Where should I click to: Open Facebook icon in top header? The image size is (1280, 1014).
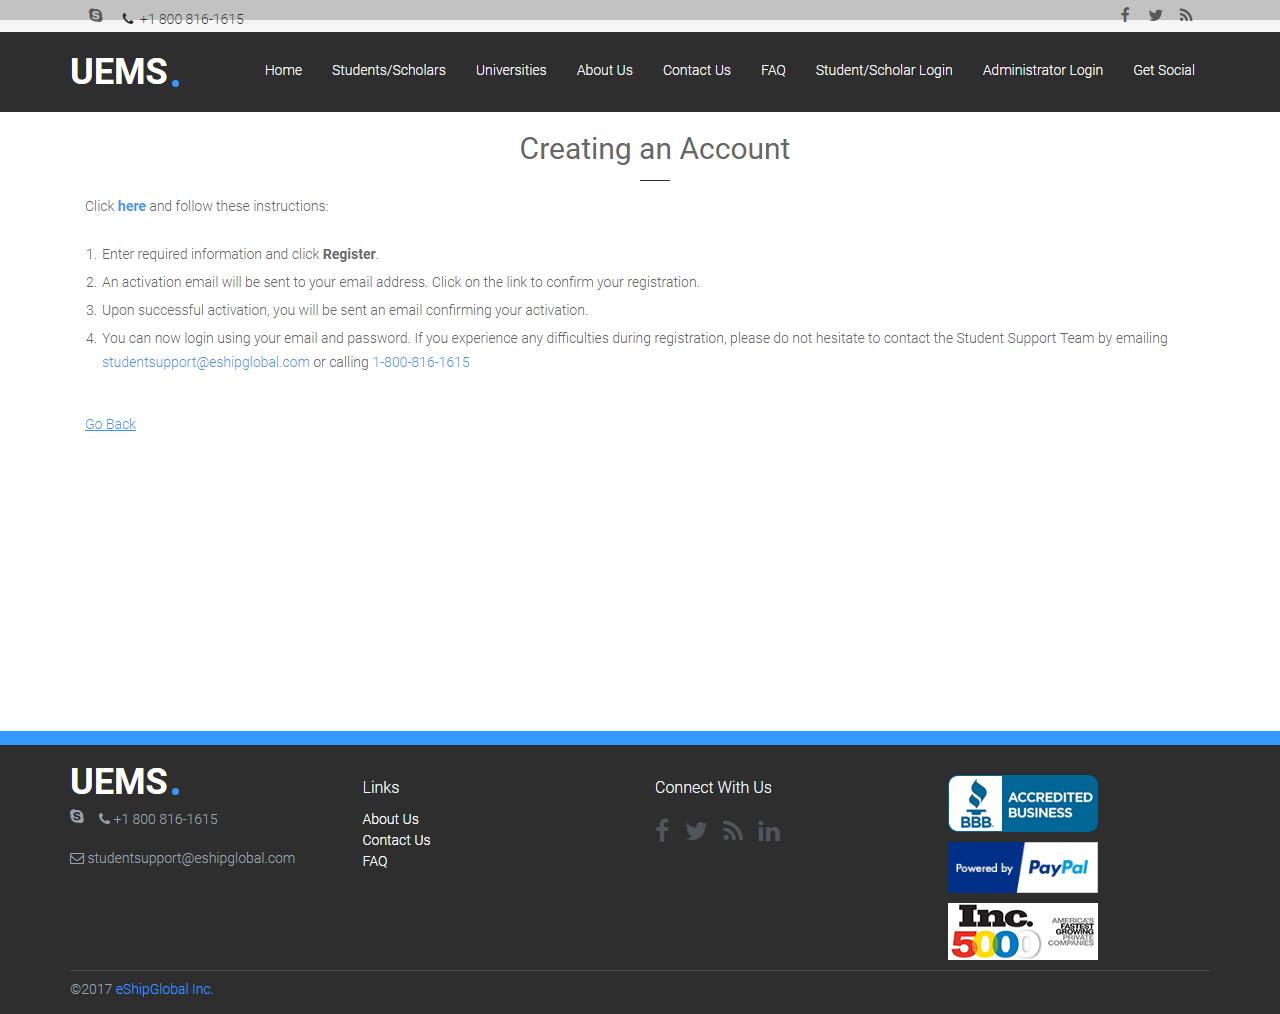tap(1125, 15)
